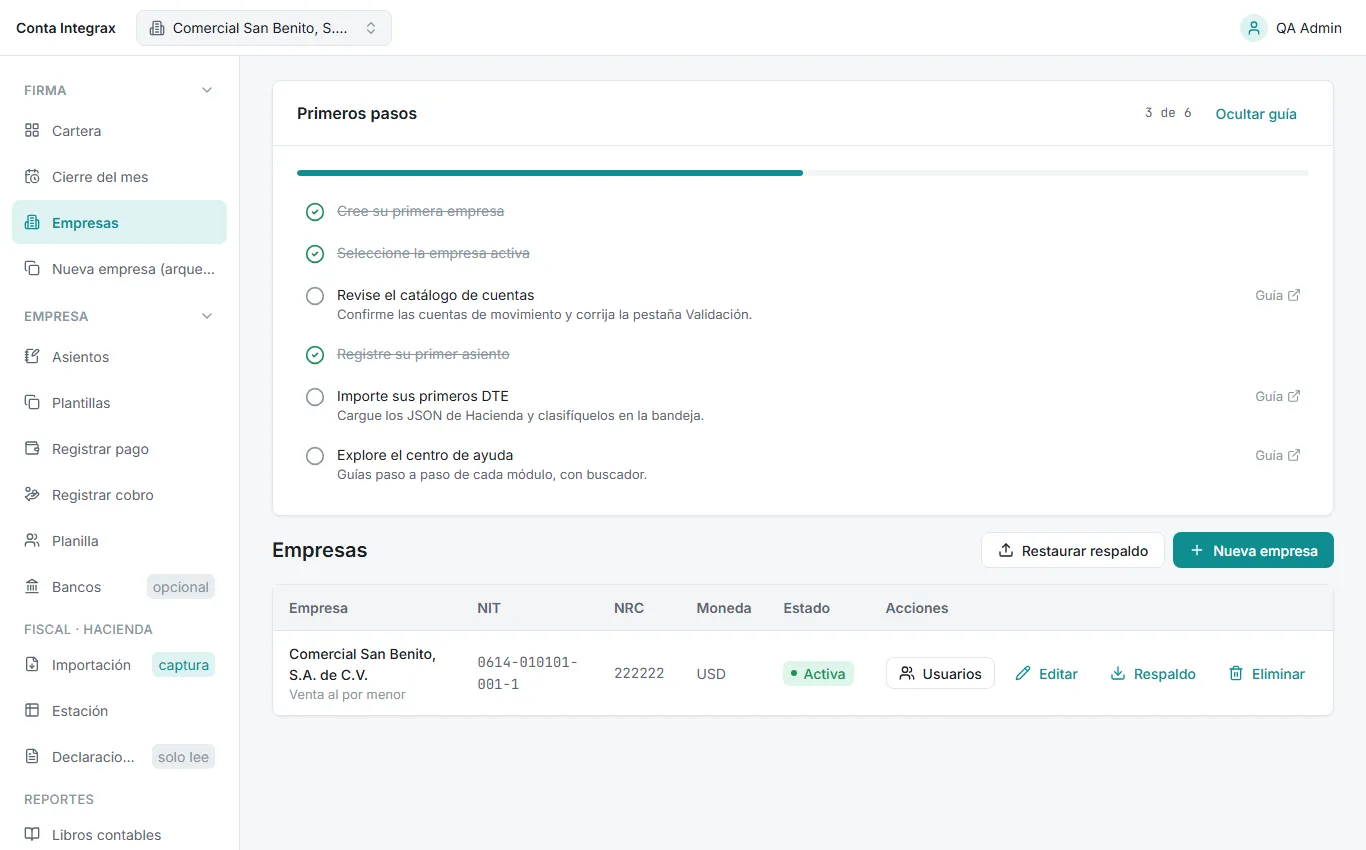Click the Planilla people icon

pos(32,541)
